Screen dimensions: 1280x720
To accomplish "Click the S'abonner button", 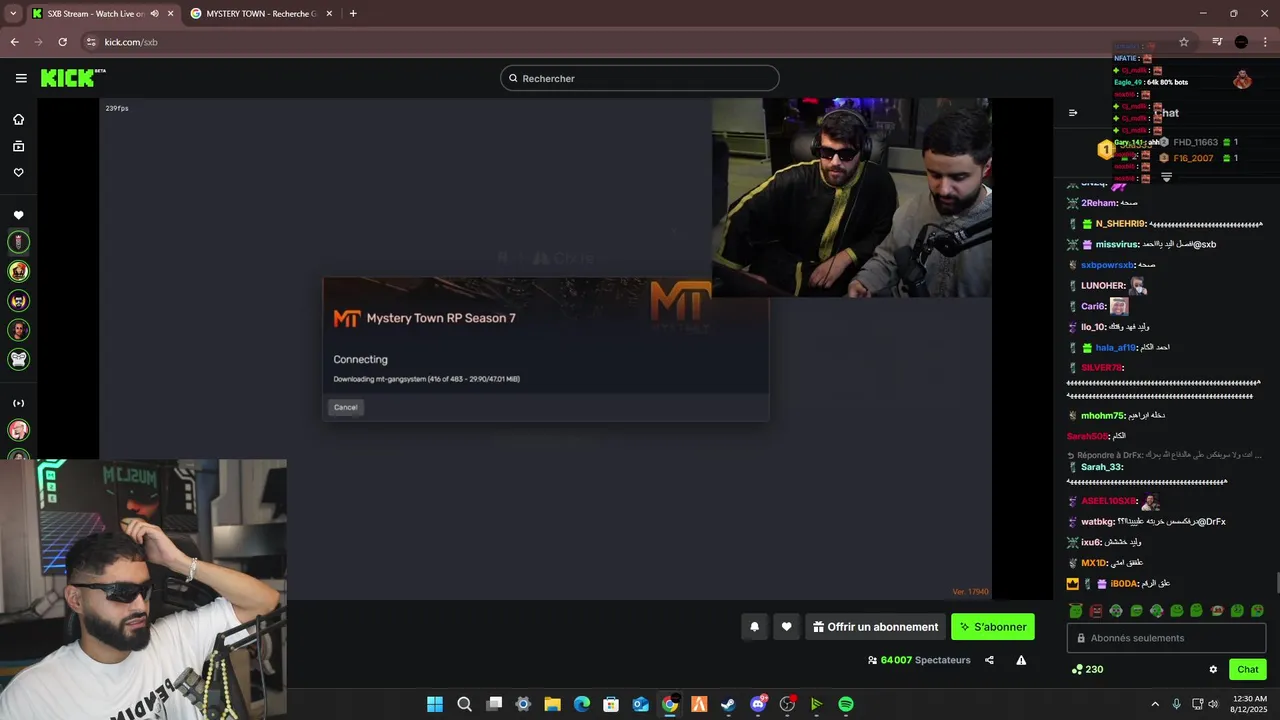I will click(993, 627).
